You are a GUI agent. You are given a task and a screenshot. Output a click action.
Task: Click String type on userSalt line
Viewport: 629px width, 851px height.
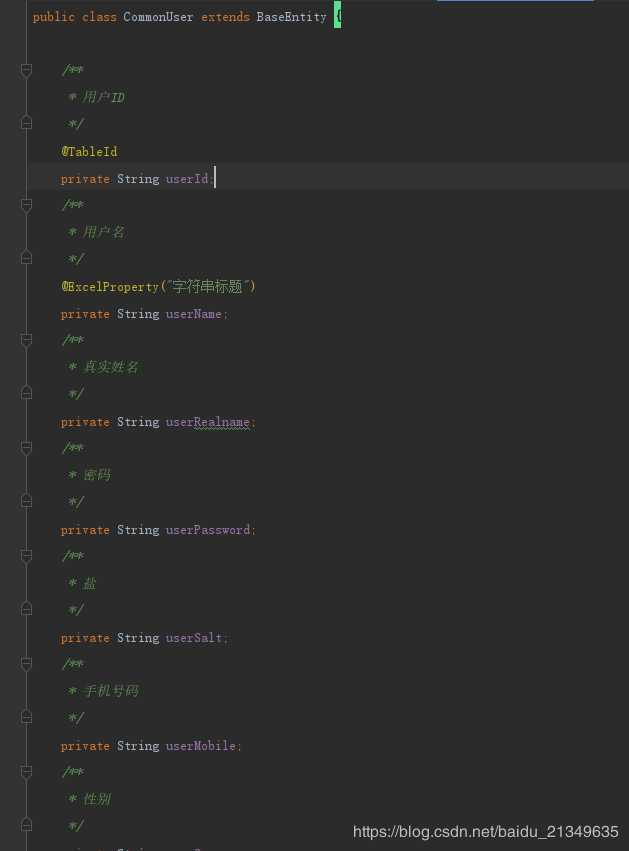tap(138, 638)
